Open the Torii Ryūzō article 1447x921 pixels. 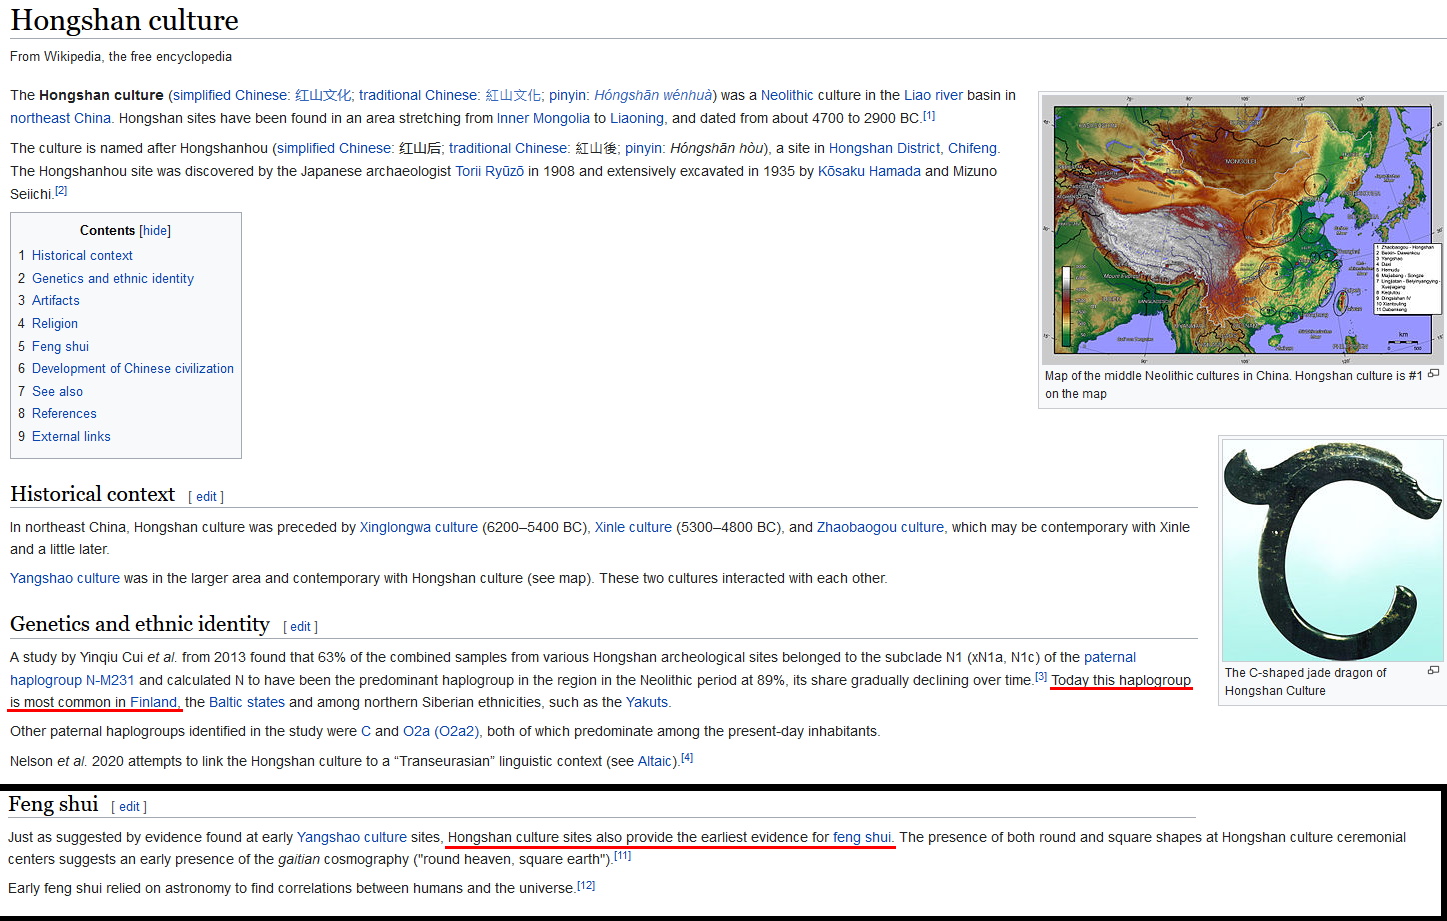(x=490, y=172)
